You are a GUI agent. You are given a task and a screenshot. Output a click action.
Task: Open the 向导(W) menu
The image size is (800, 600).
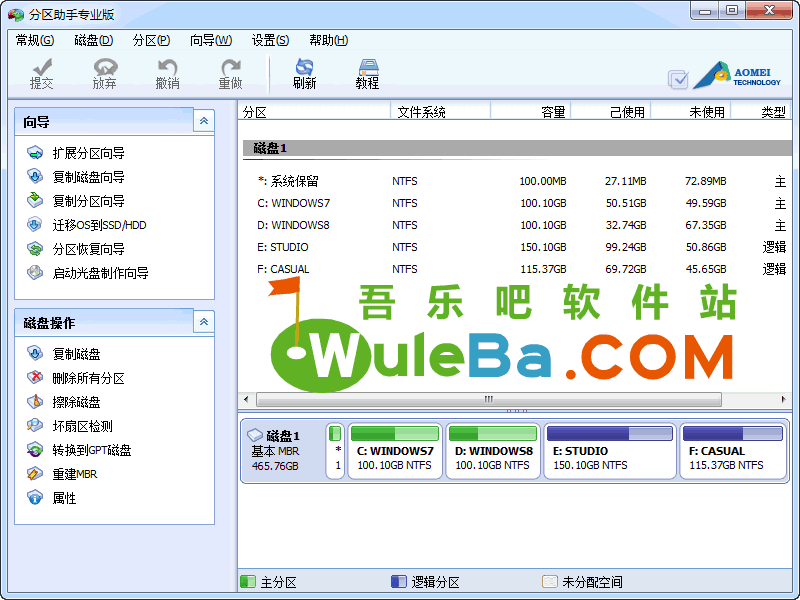(x=211, y=40)
